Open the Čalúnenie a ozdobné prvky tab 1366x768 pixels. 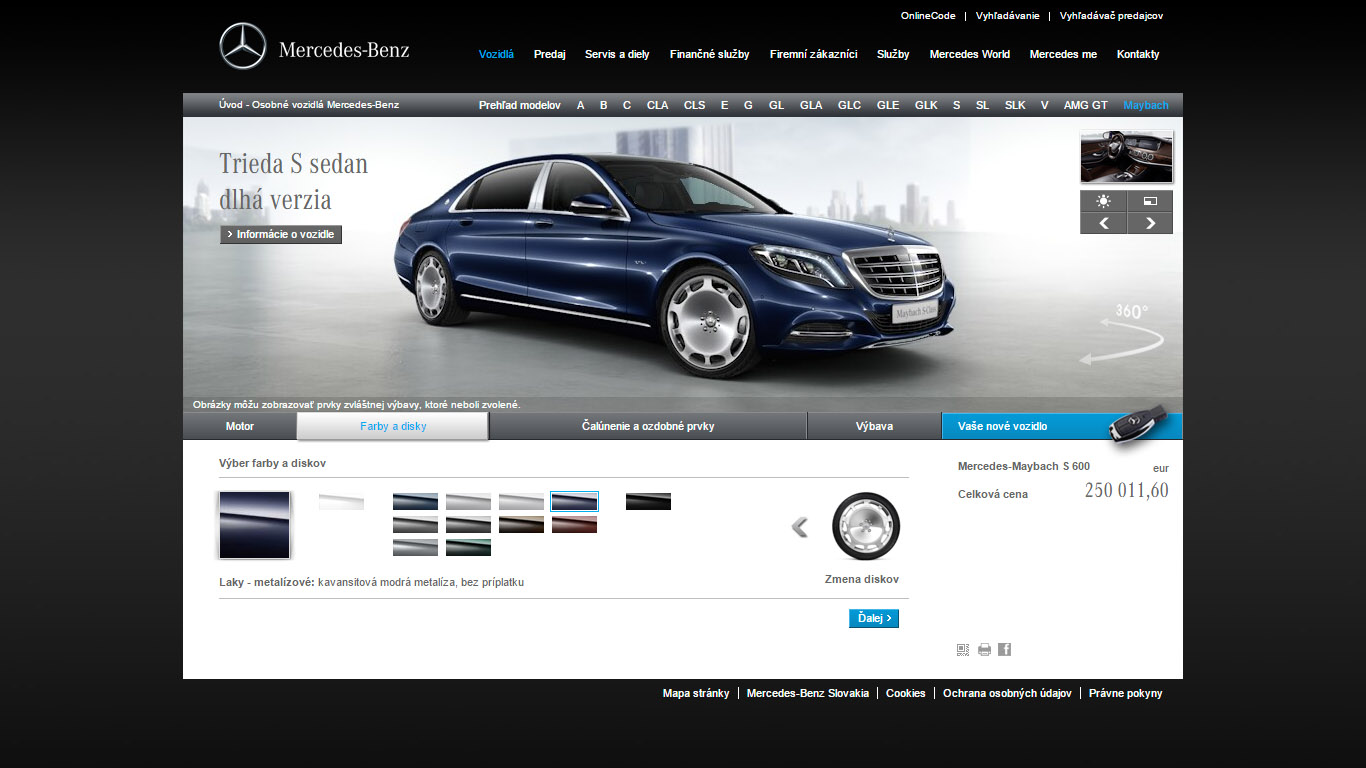(648, 426)
